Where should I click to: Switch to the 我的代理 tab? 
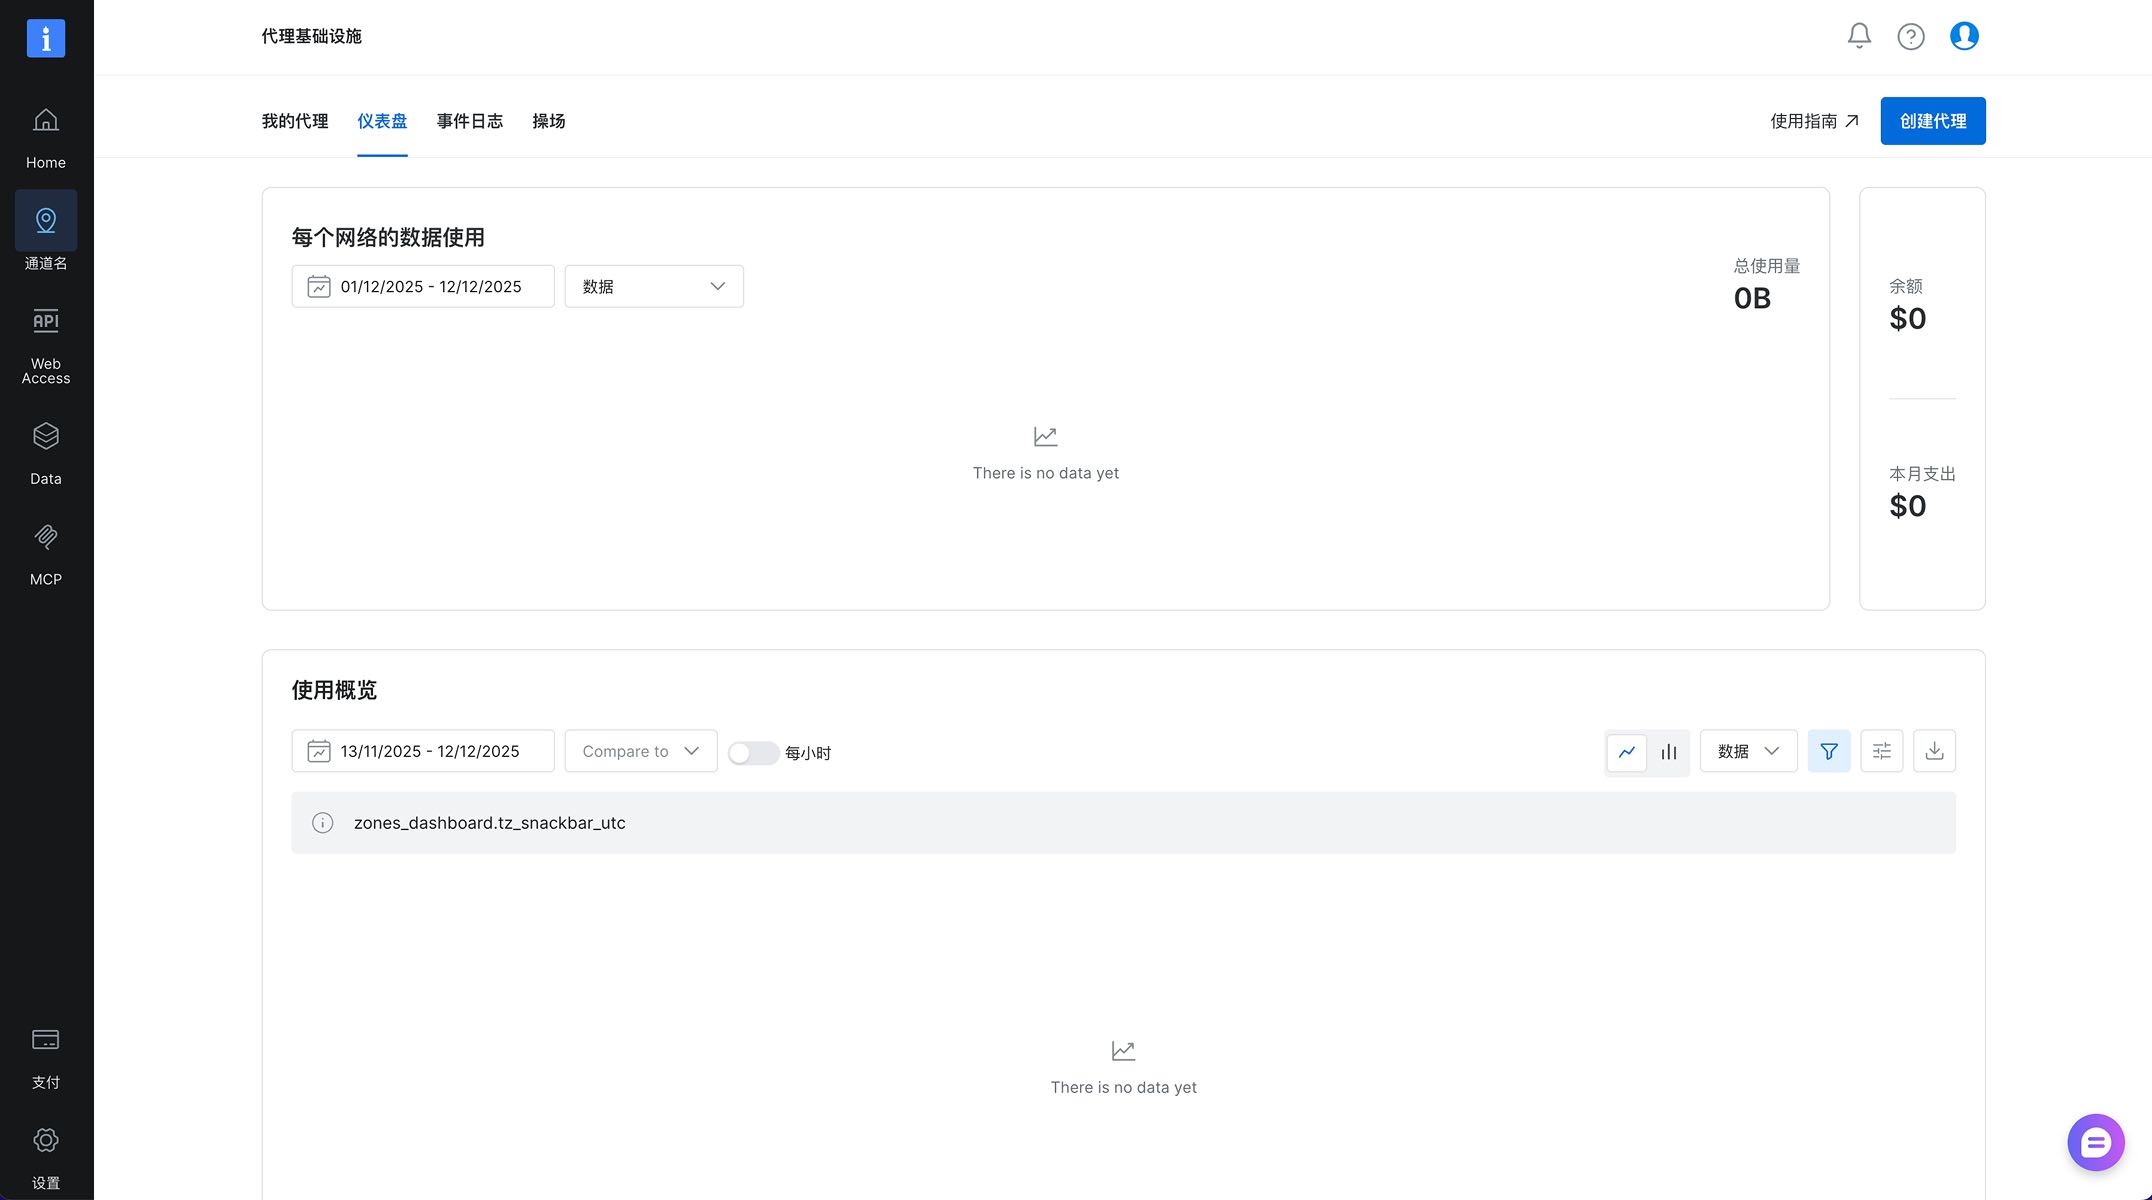pos(295,121)
